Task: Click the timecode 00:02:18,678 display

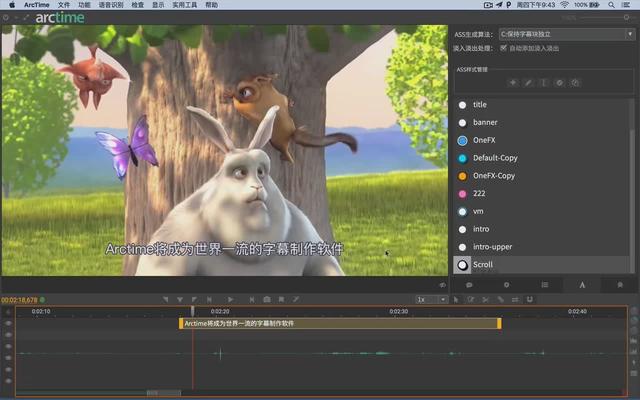Action: 19,300
